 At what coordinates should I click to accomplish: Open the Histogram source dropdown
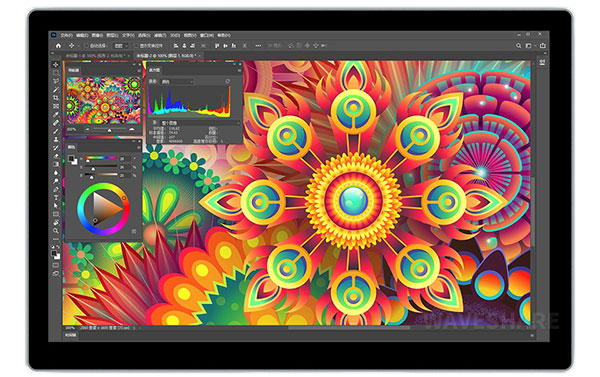tap(200, 123)
